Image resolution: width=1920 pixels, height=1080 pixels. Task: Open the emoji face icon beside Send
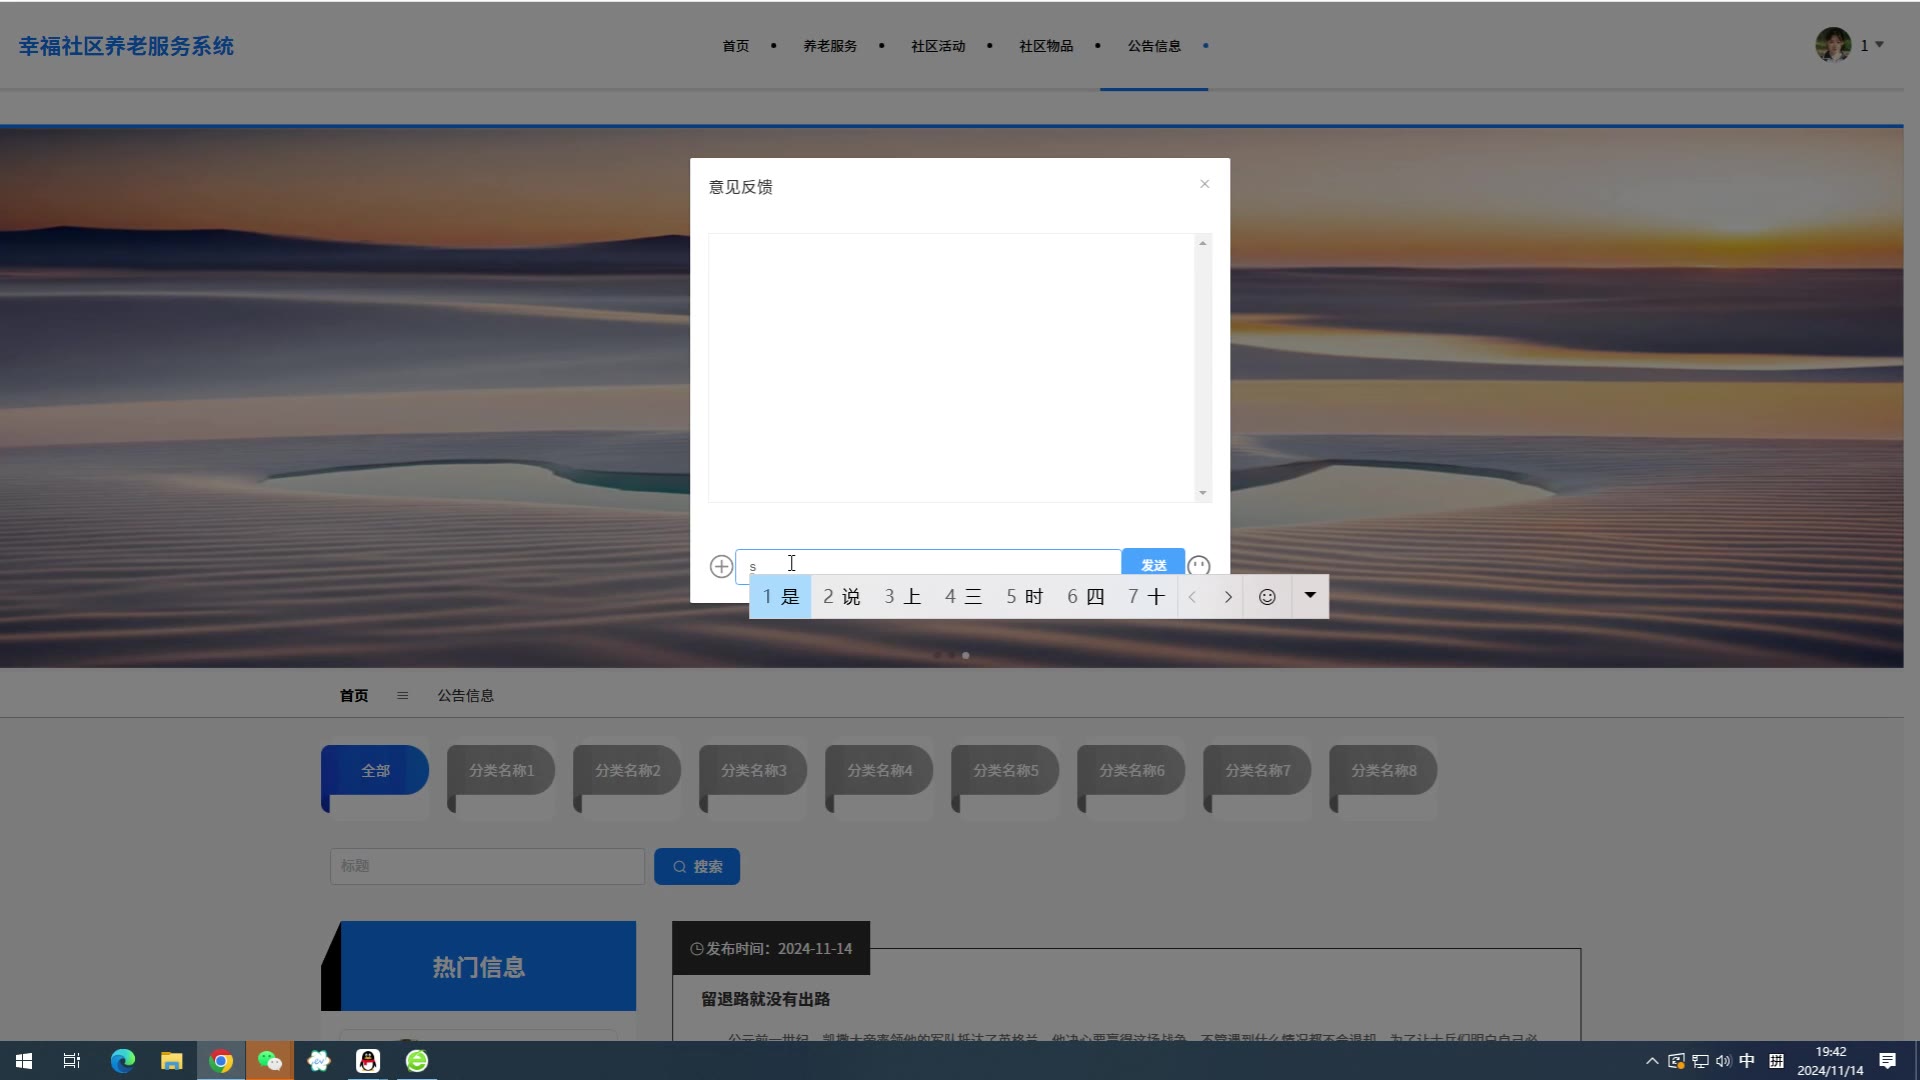1198,566
